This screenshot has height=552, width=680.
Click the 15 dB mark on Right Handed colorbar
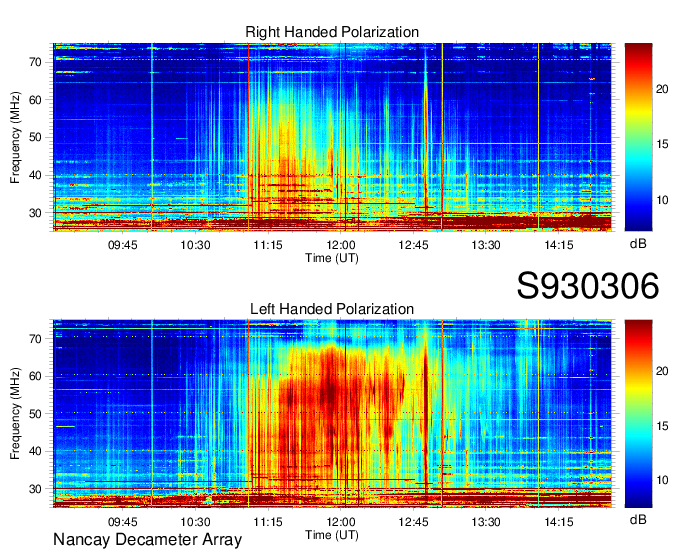click(662, 144)
